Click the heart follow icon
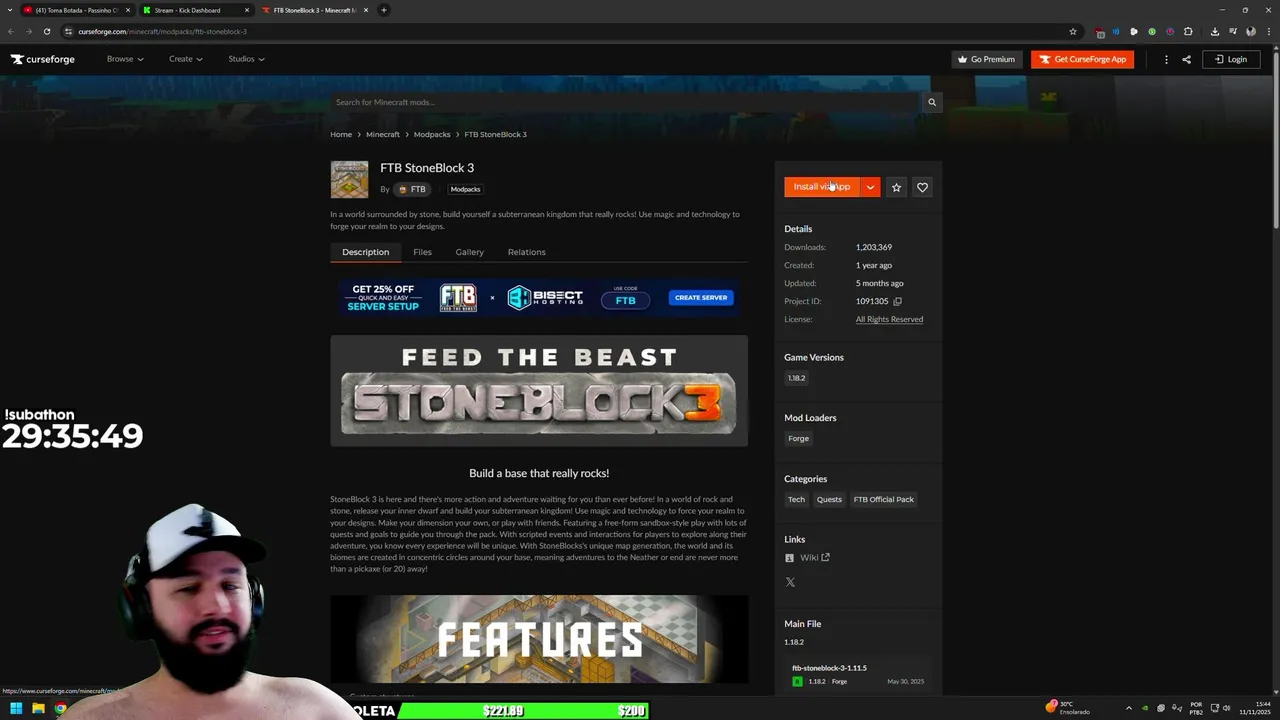The height and width of the screenshot is (720, 1280). (922, 187)
